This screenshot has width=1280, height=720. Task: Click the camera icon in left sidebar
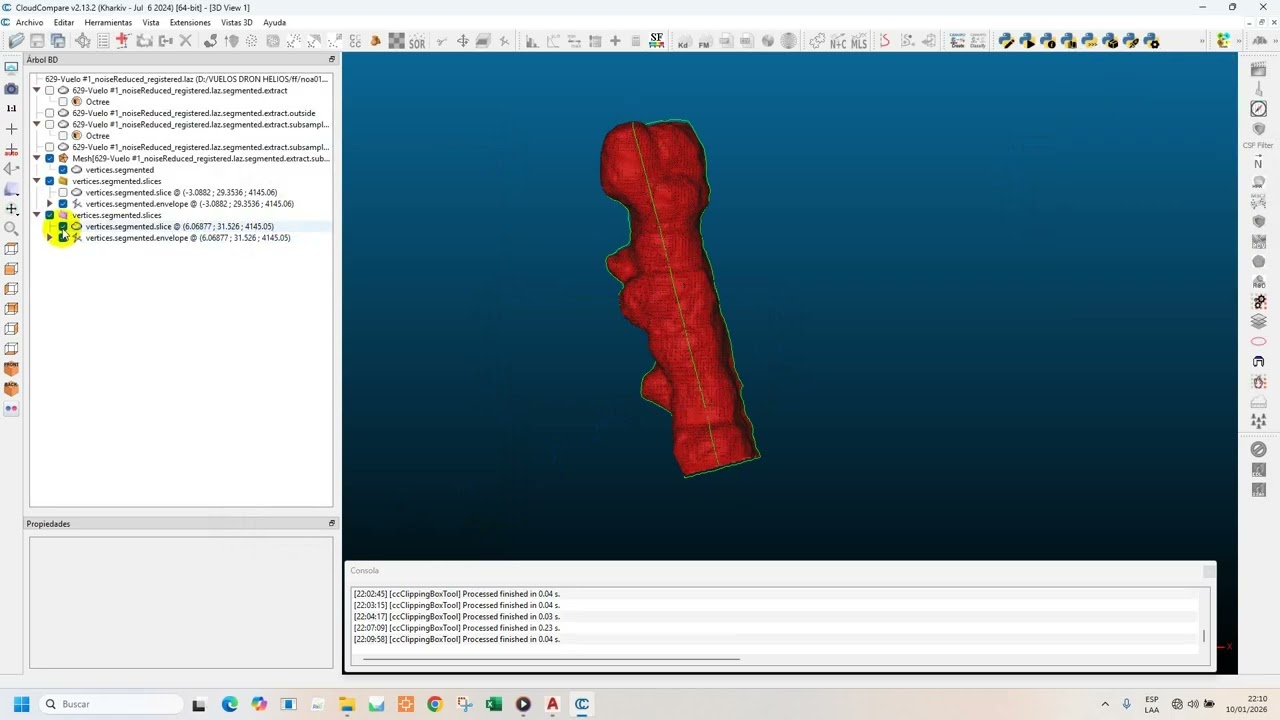[11, 88]
